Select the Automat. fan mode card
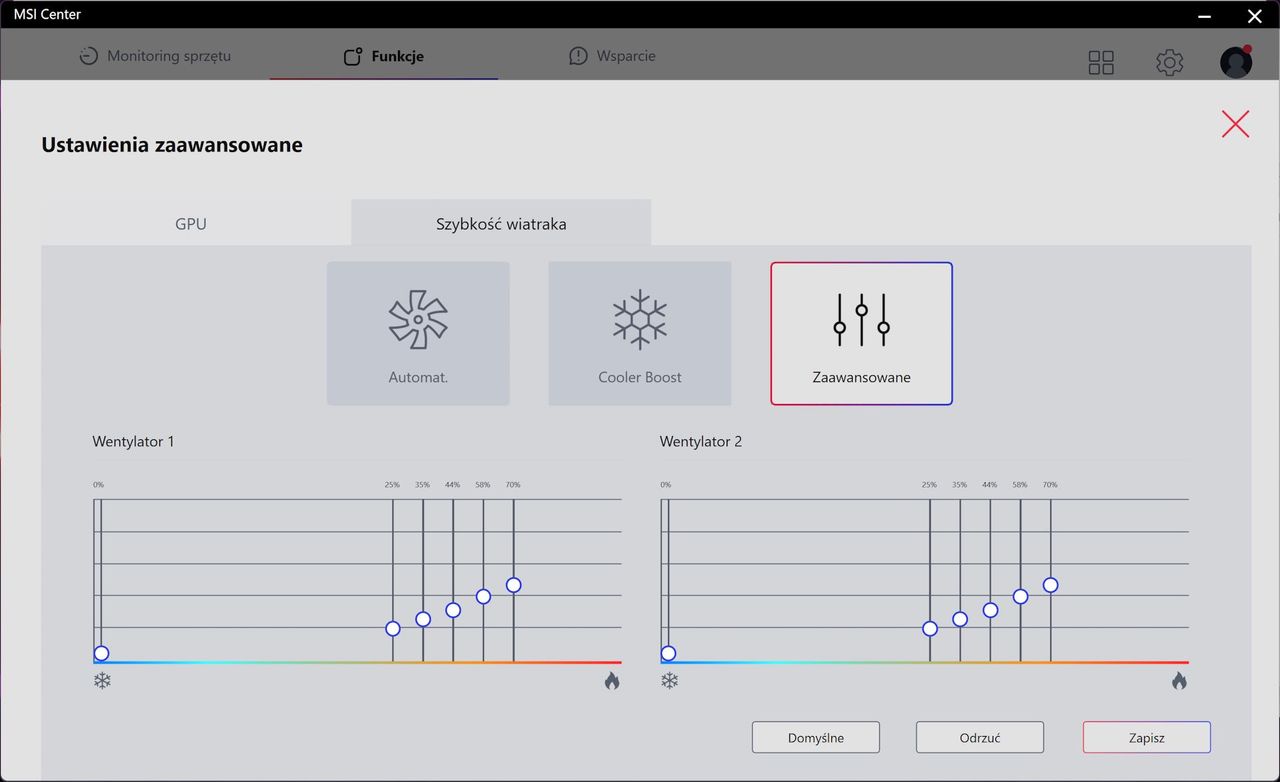 [x=418, y=334]
